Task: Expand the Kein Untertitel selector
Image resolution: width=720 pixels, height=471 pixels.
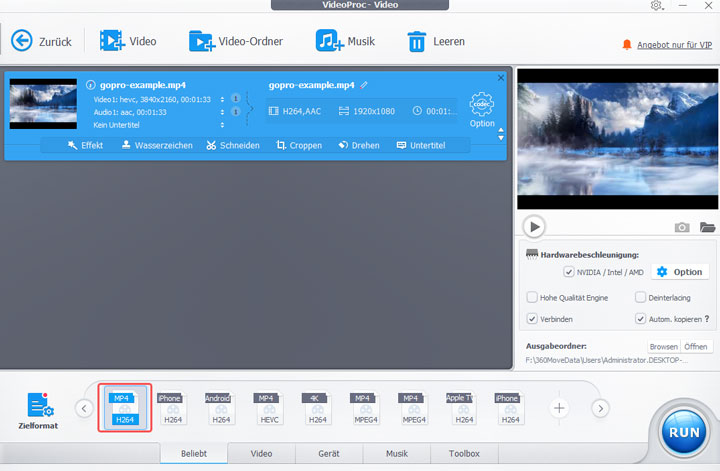Action: click(222, 125)
